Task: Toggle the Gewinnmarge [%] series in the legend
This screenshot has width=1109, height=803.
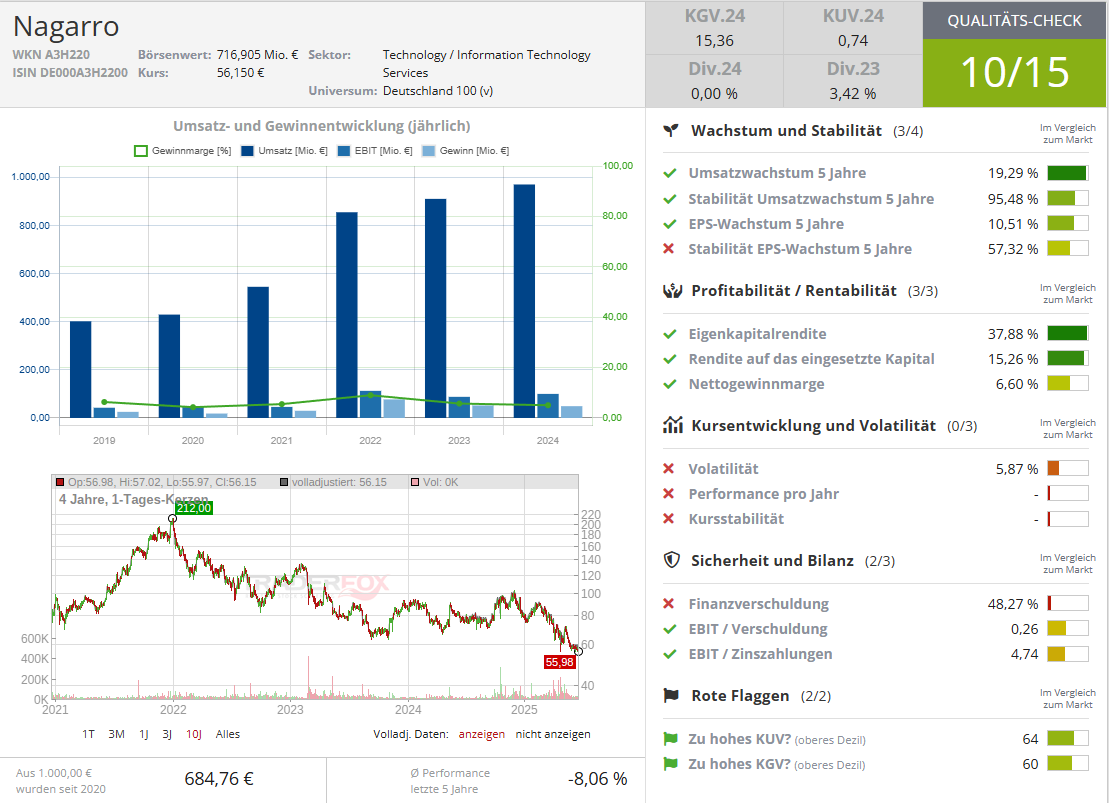Action: (182, 151)
